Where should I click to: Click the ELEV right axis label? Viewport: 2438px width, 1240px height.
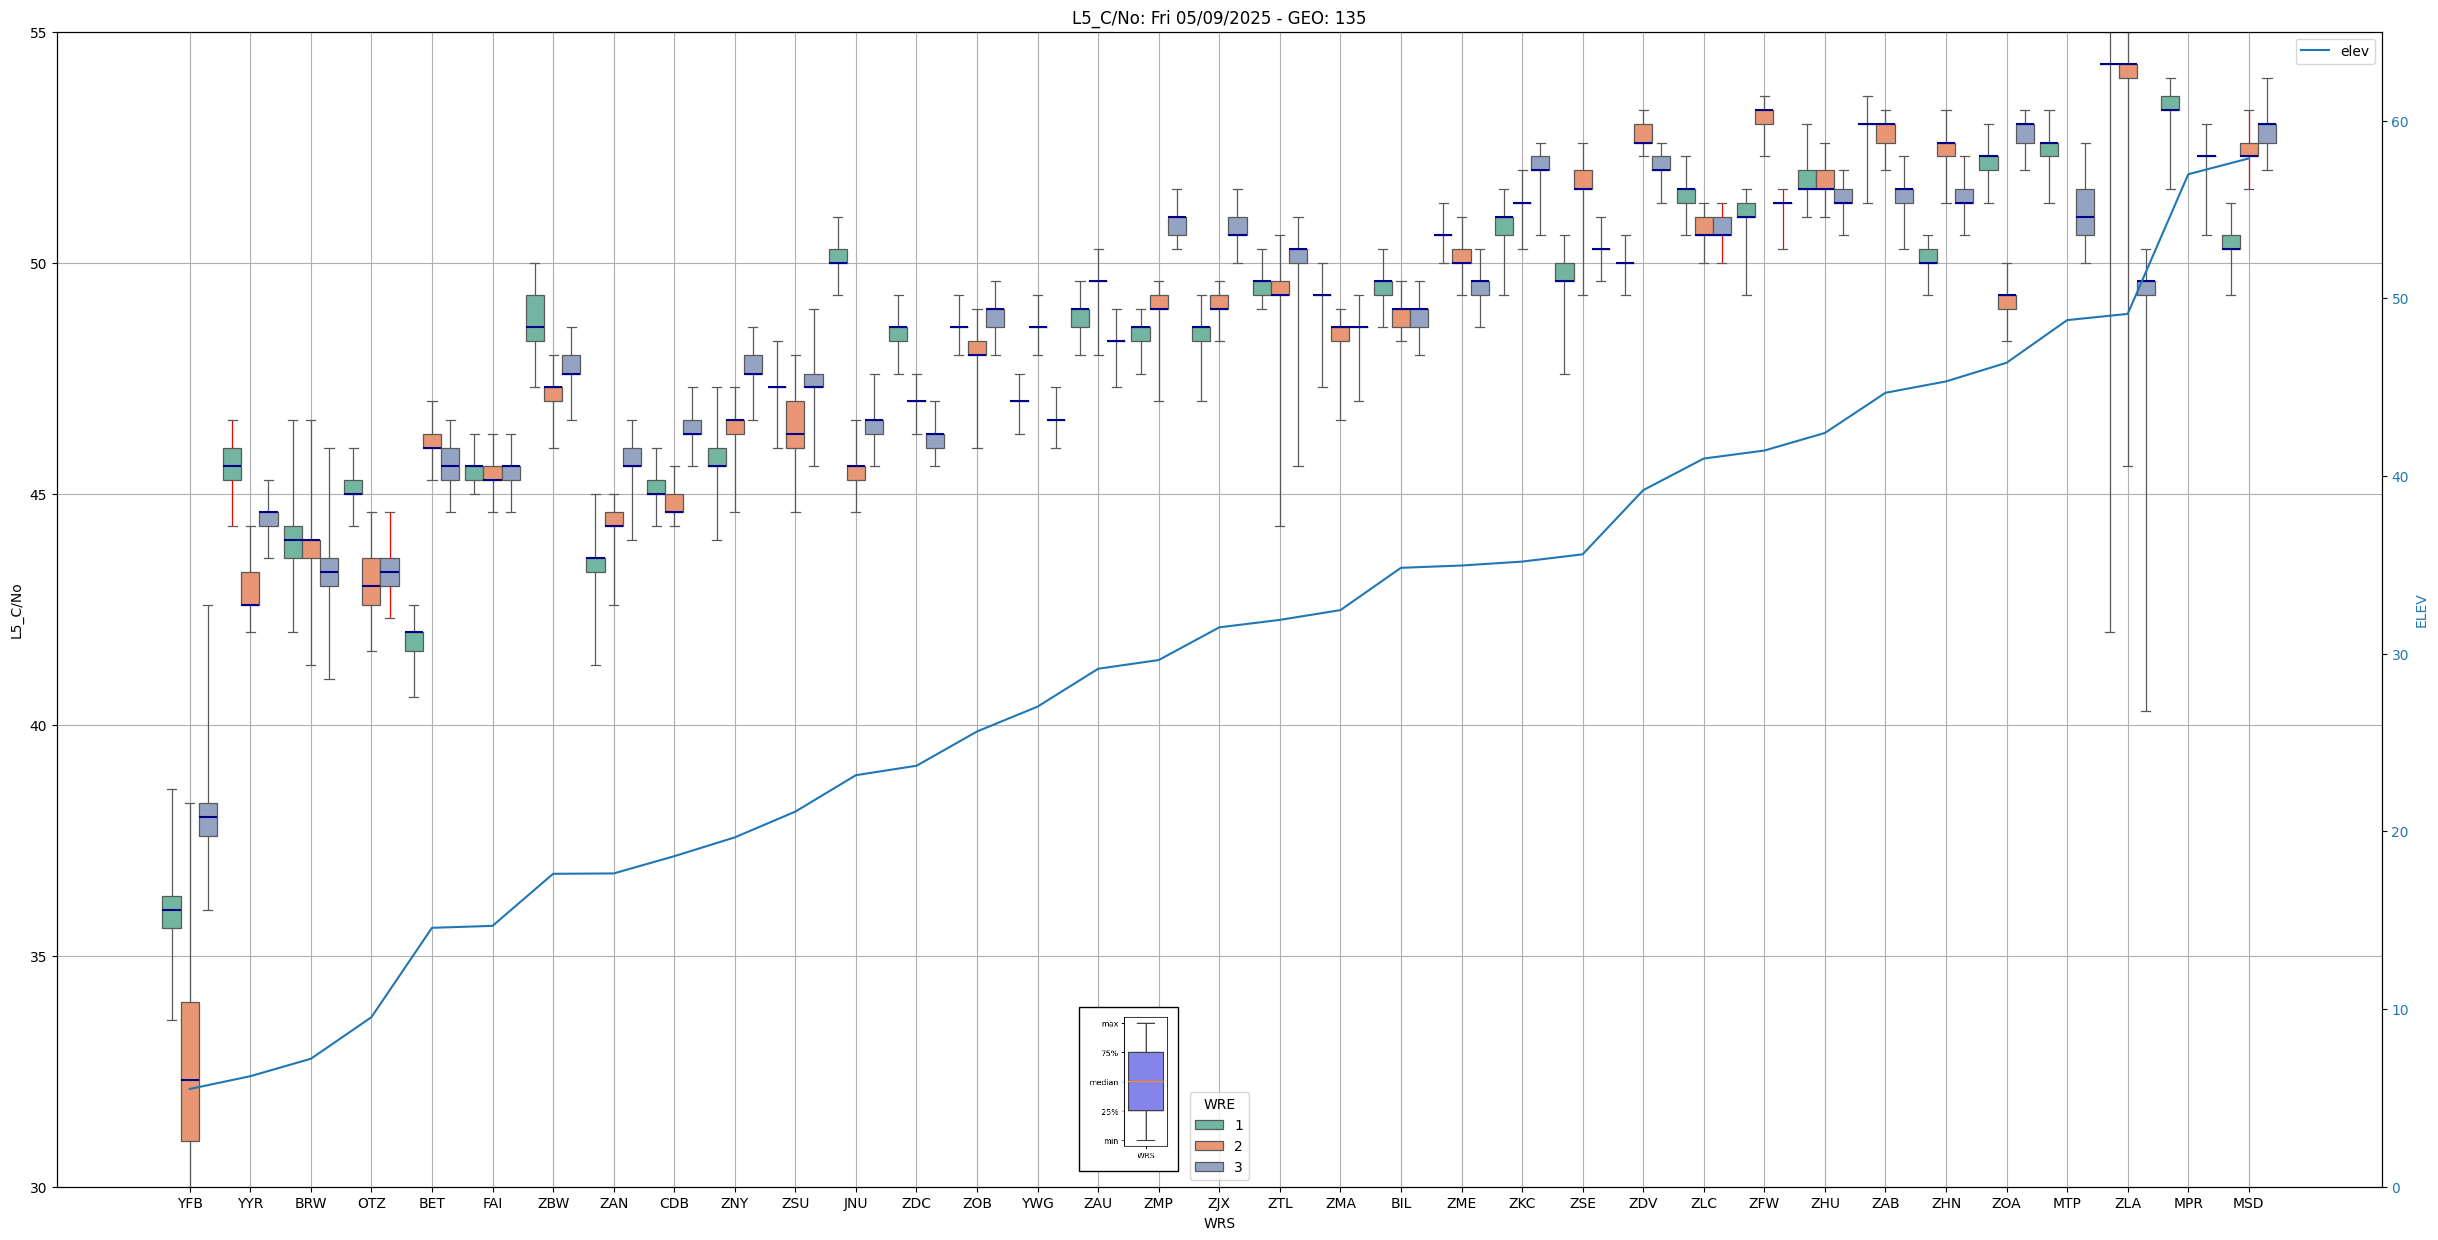pyautogui.click(x=2421, y=611)
